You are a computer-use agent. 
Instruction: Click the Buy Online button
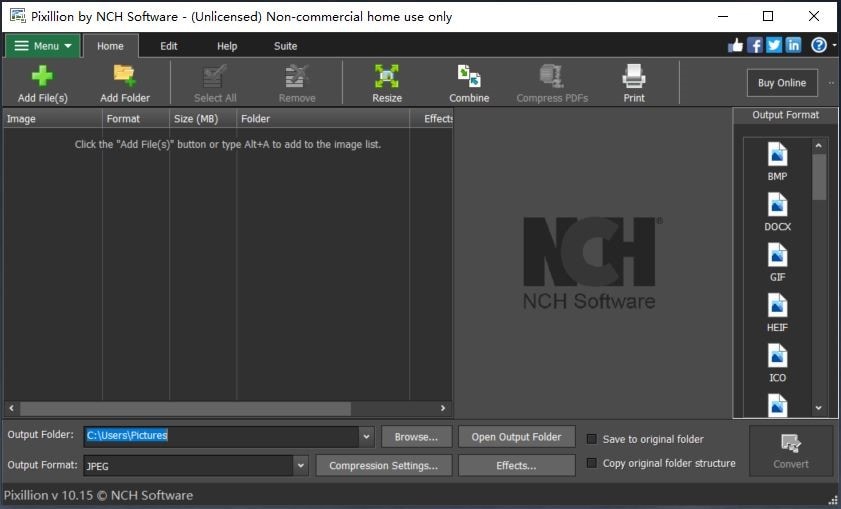(x=782, y=83)
